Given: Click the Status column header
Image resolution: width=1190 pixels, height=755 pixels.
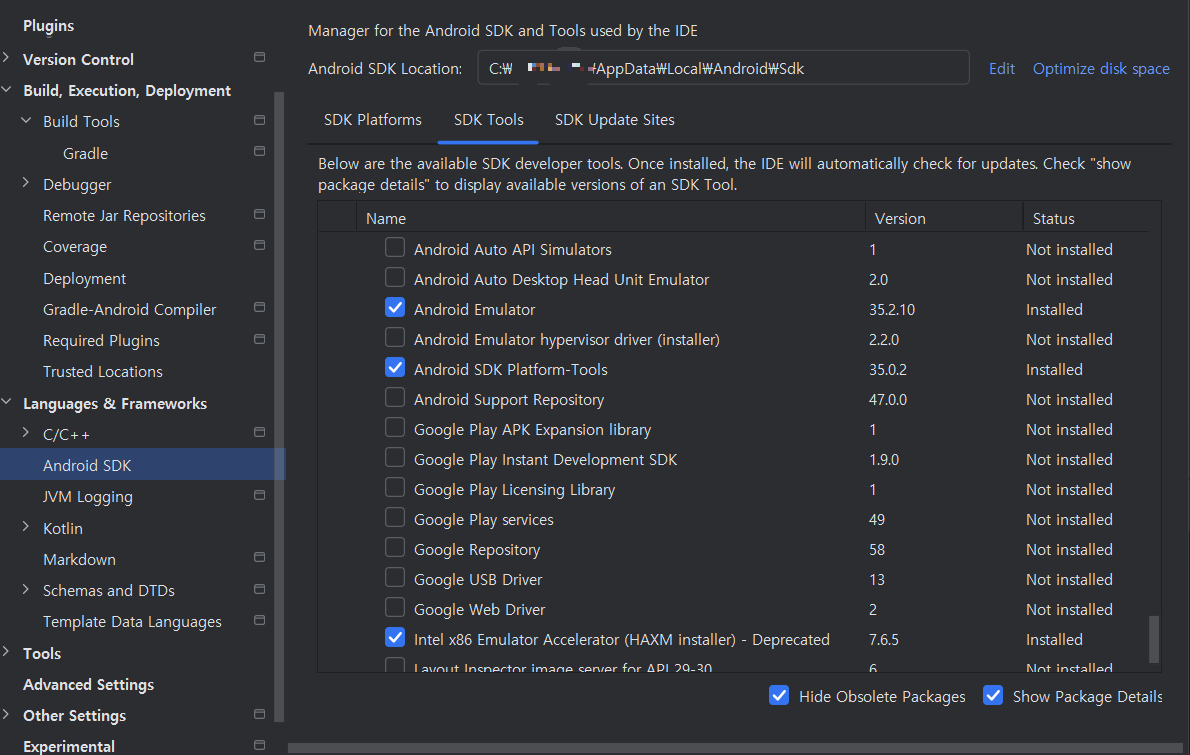Looking at the screenshot, I should (1085, 218).
